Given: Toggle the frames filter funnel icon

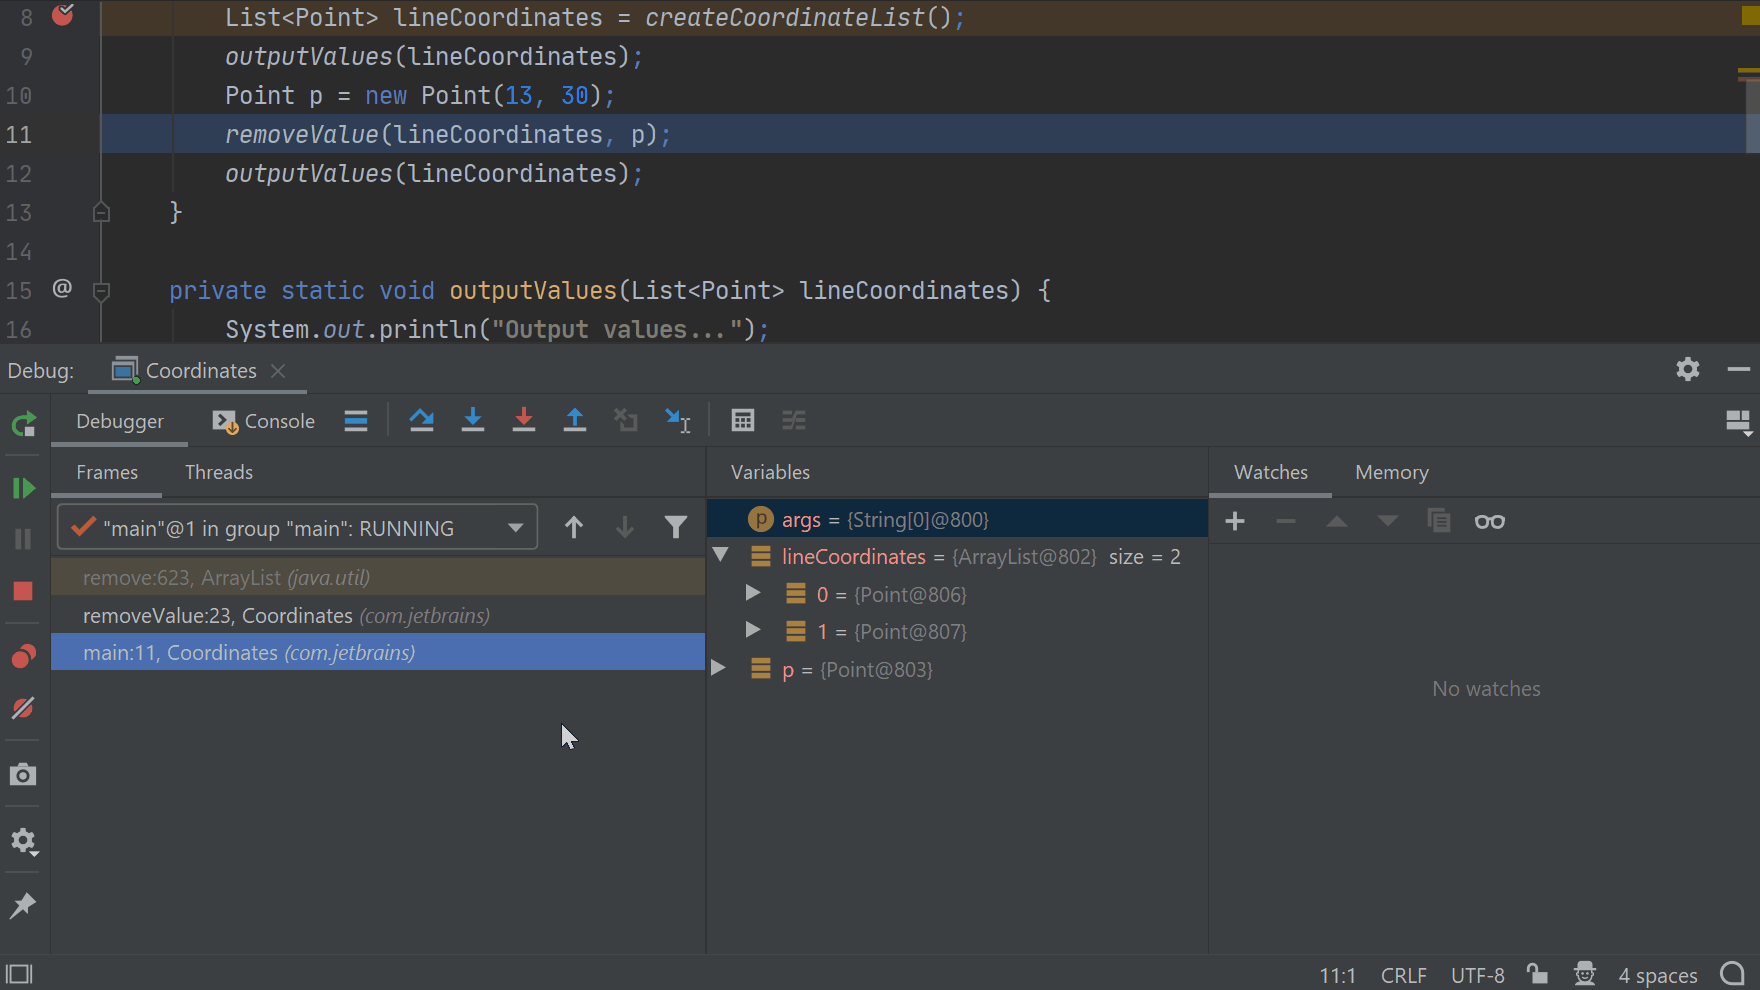Looking at the screenshot, I should point(676,527).
